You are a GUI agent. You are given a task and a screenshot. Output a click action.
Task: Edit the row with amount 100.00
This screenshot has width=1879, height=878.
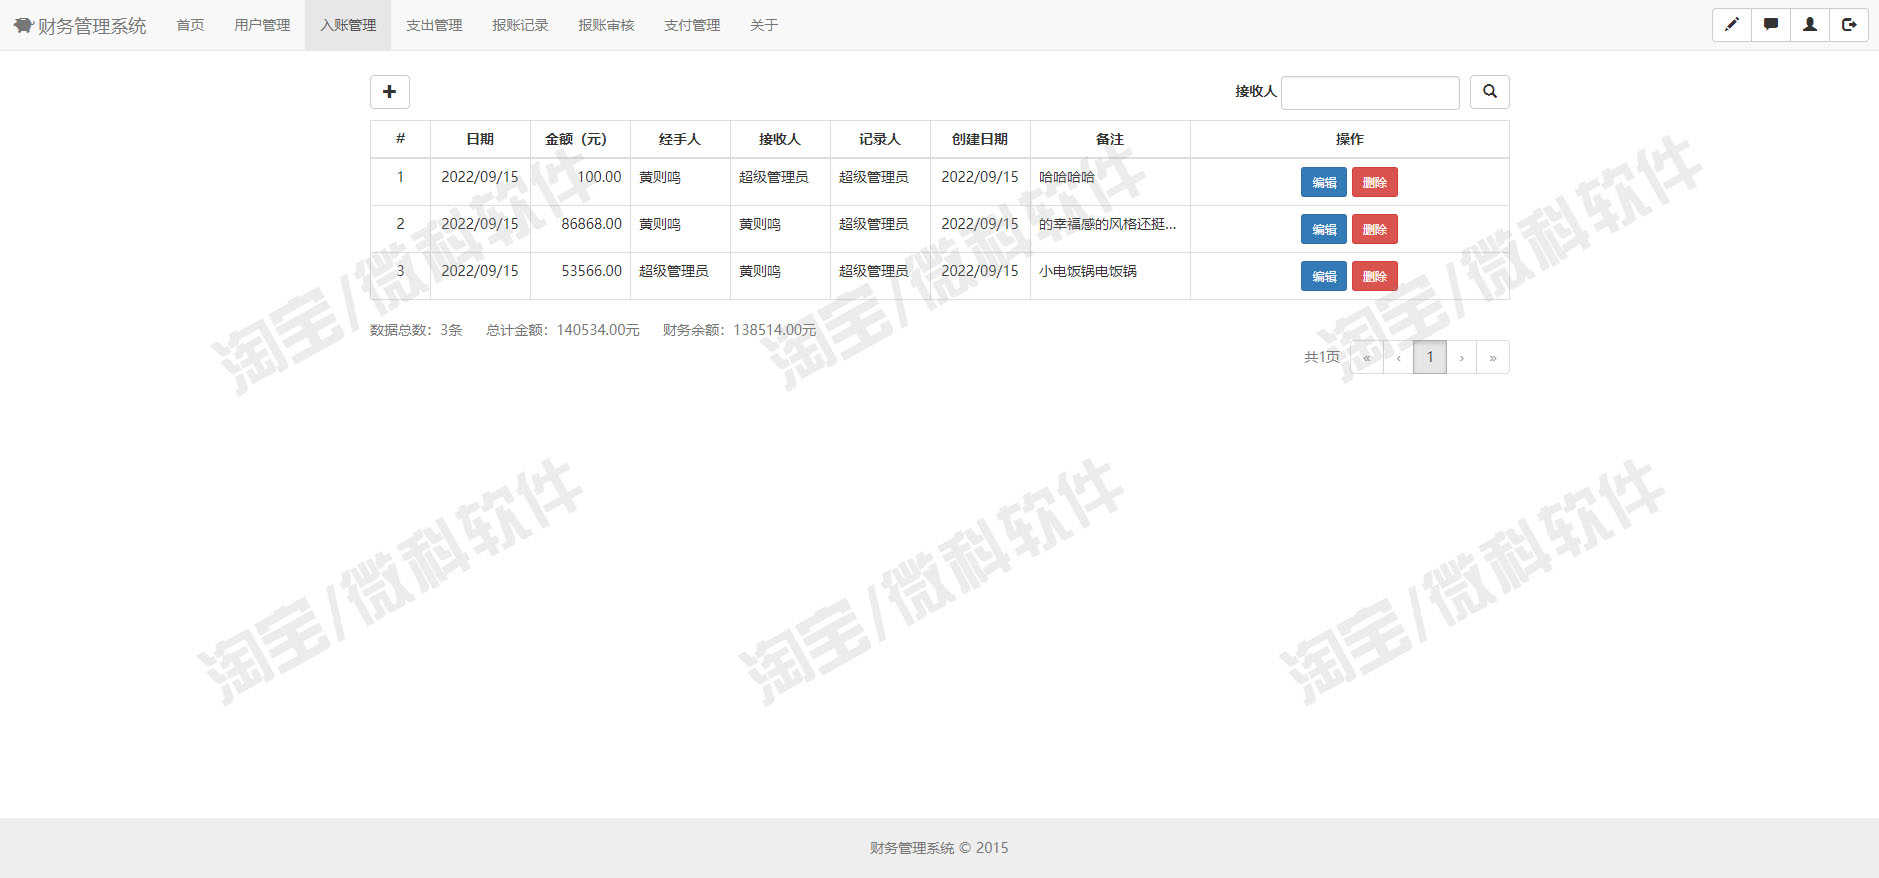pos(1324,182)
